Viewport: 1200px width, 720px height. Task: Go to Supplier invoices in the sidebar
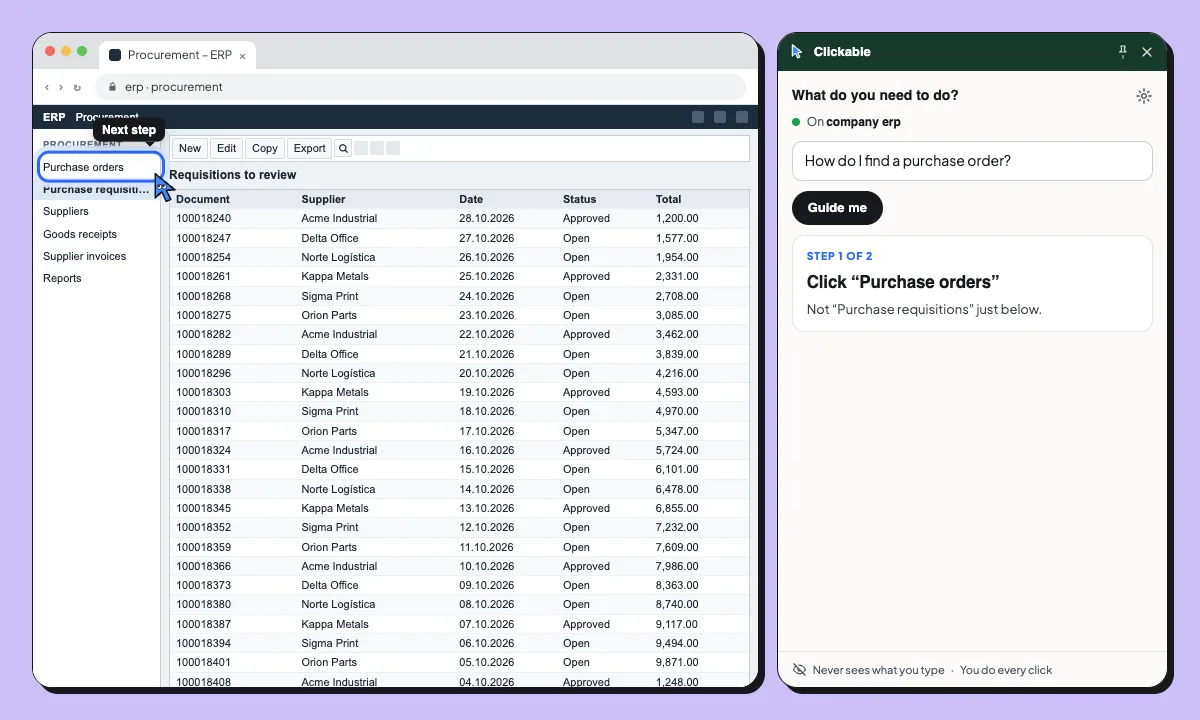click(x=84, y=256)
